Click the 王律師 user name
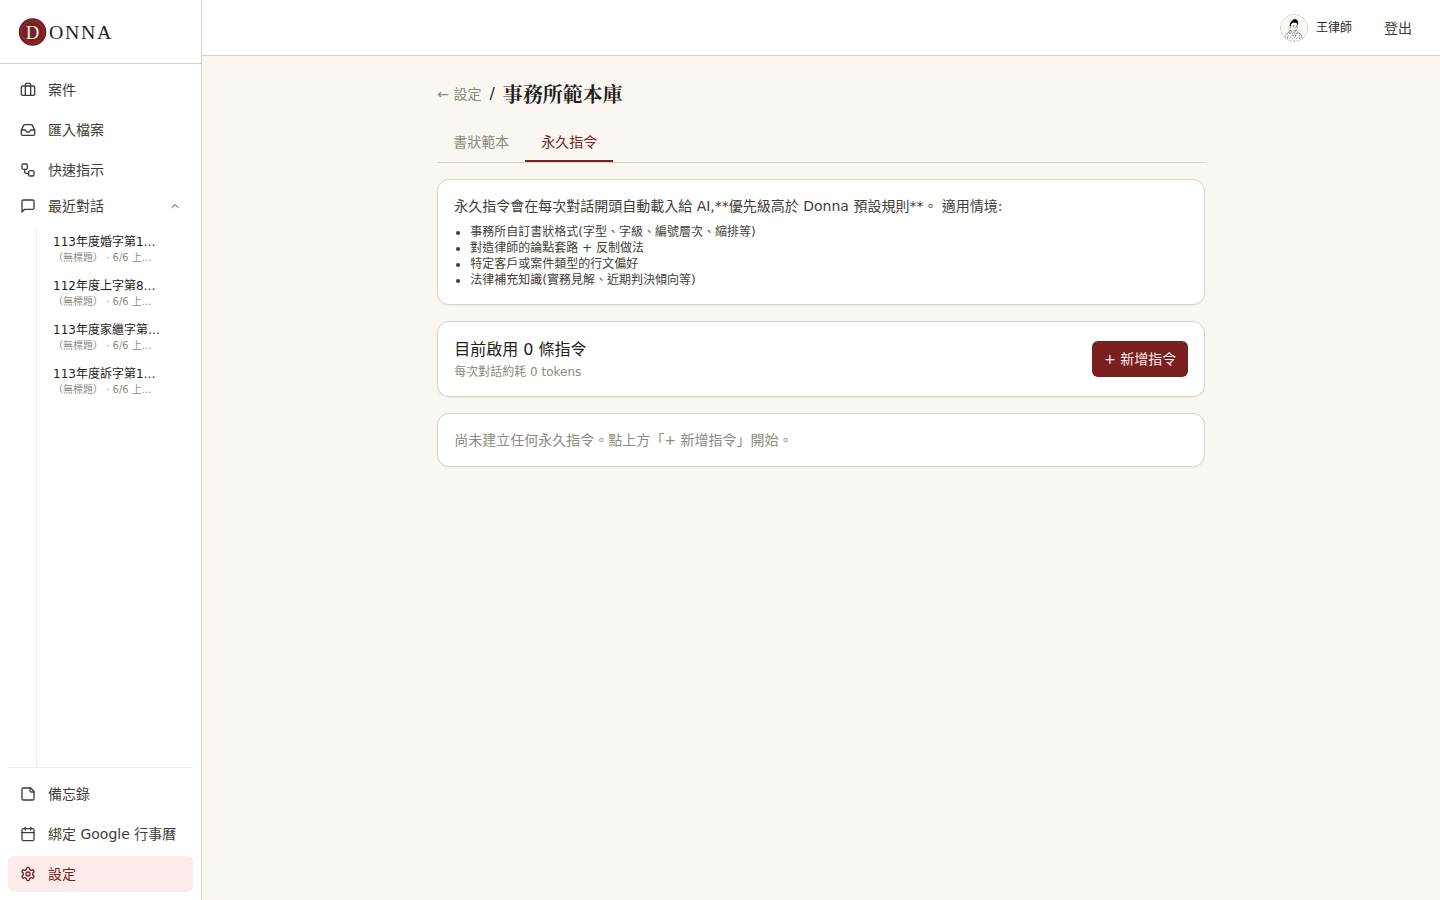The image size is (1440, 900). click(1334, 27)
